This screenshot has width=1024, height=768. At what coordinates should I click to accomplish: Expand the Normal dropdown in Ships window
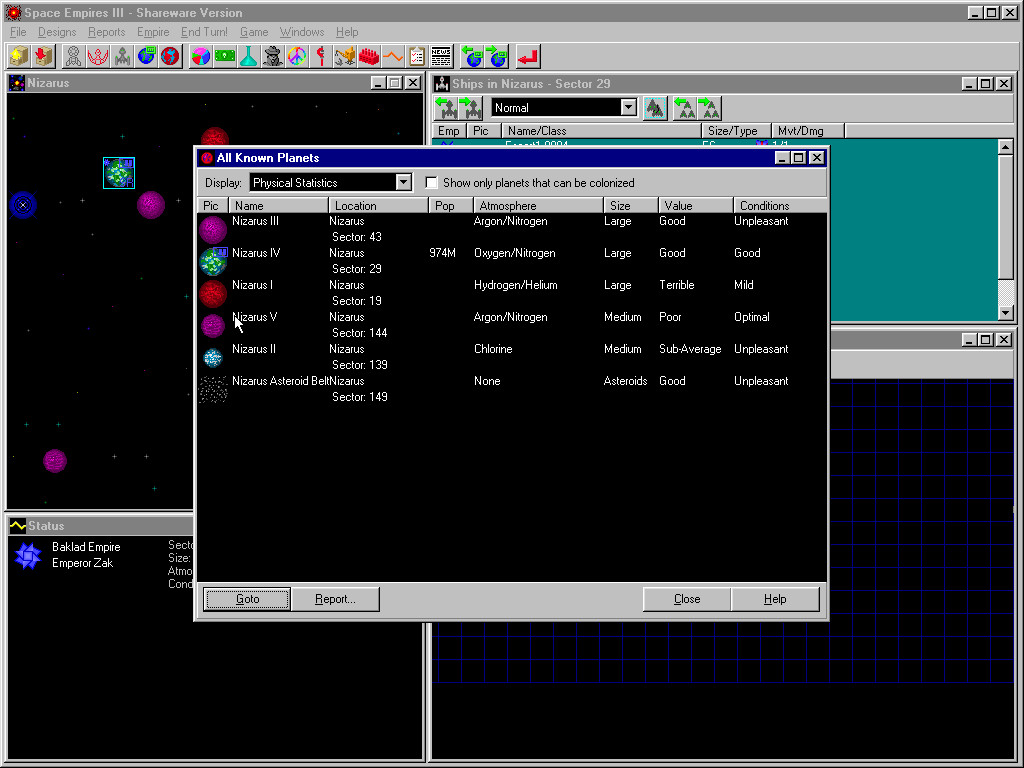628,108
